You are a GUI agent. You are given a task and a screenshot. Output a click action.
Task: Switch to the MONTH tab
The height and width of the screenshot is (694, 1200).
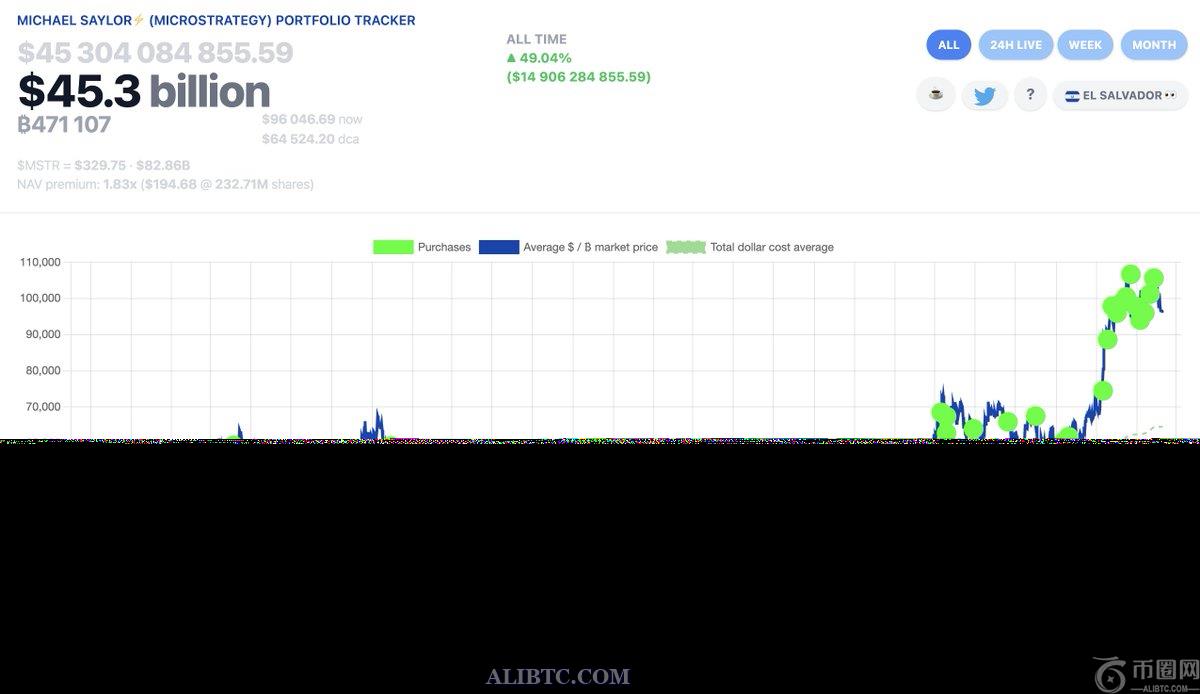(1154, 45)
